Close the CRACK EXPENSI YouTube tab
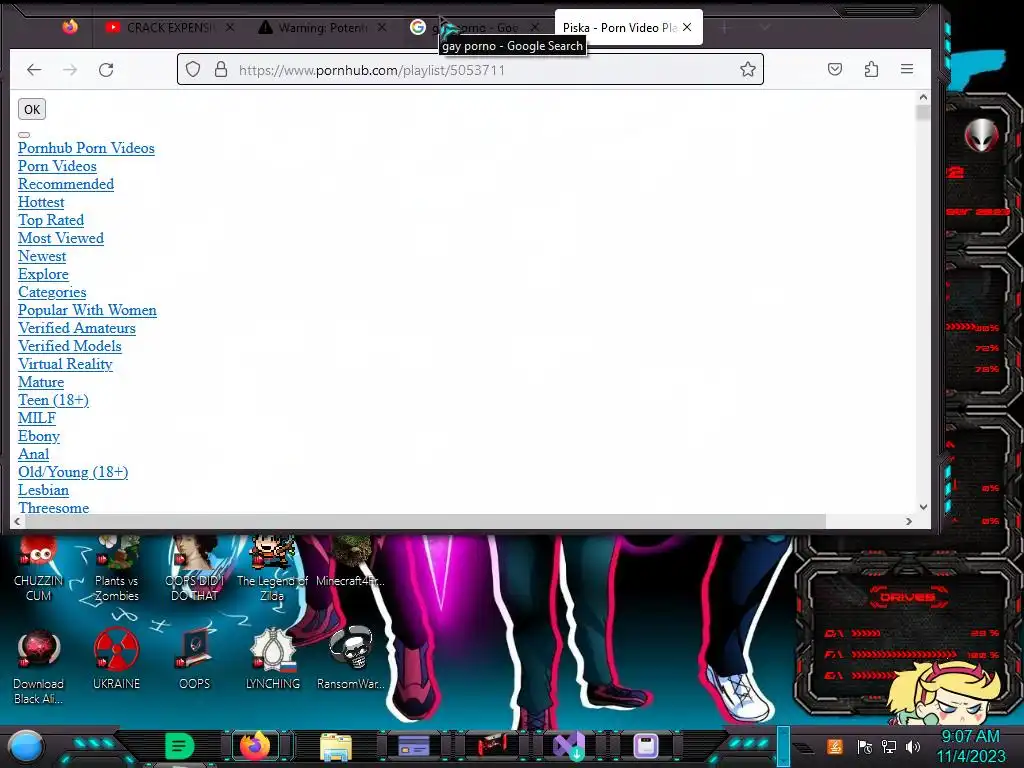Screen dimensions: 1024x768 (230, 27)
